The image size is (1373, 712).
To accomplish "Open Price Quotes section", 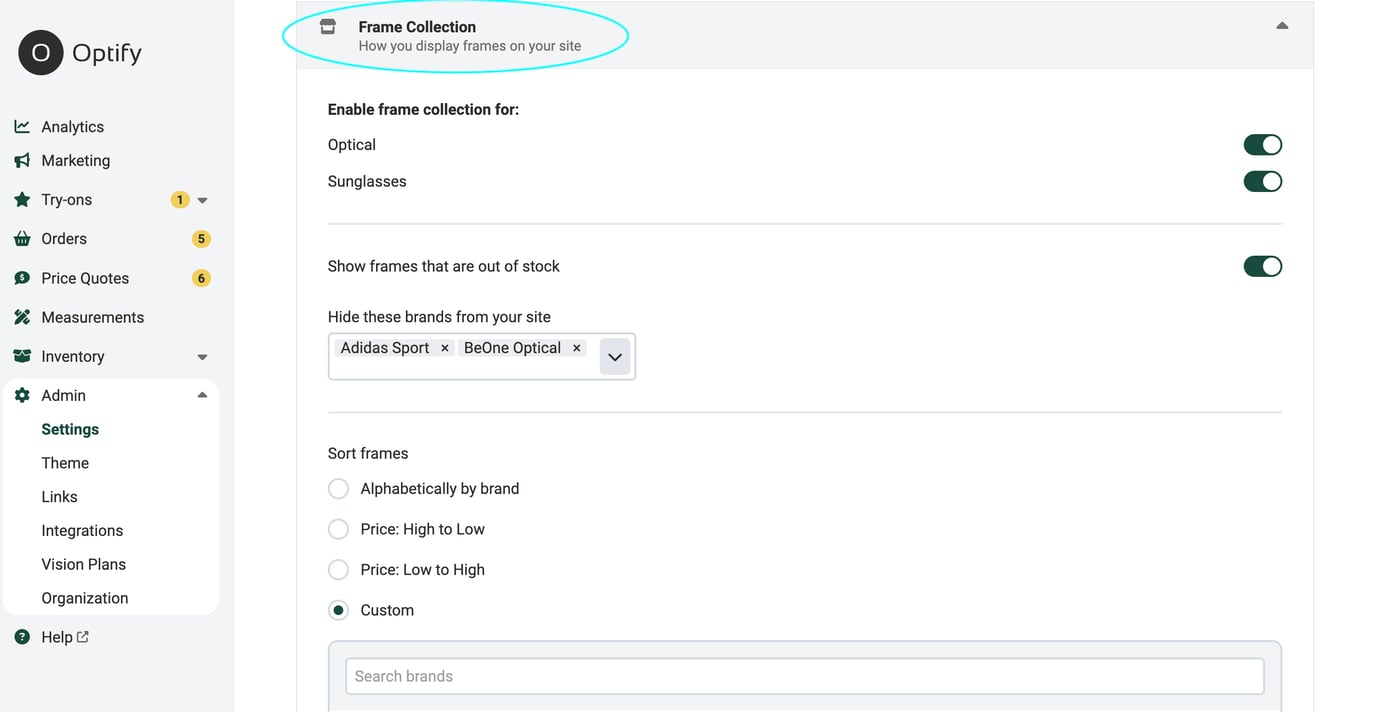I will 84,277.
